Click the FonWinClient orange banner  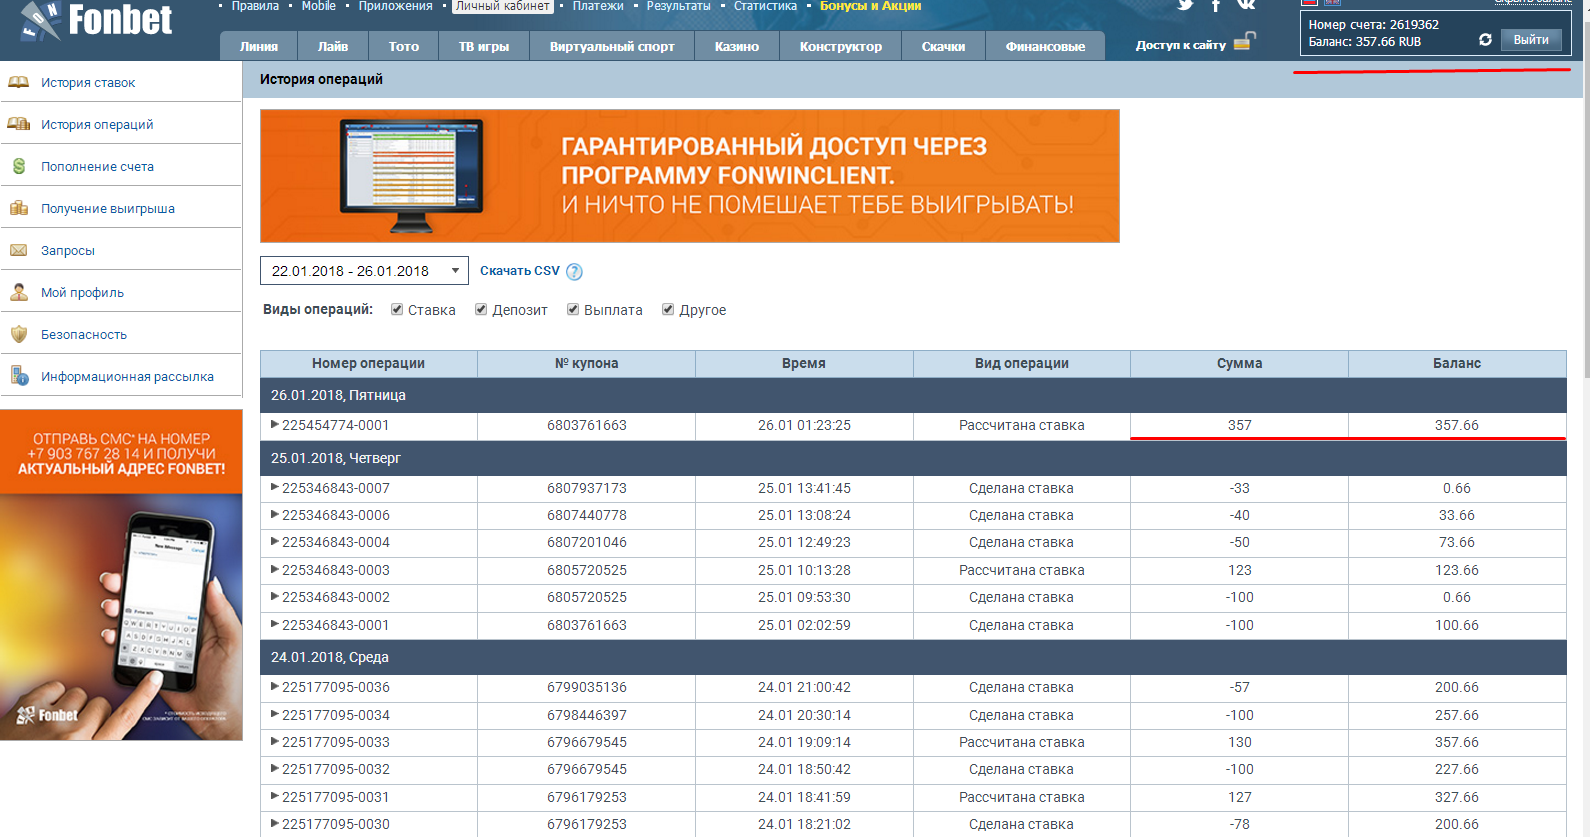689,176
